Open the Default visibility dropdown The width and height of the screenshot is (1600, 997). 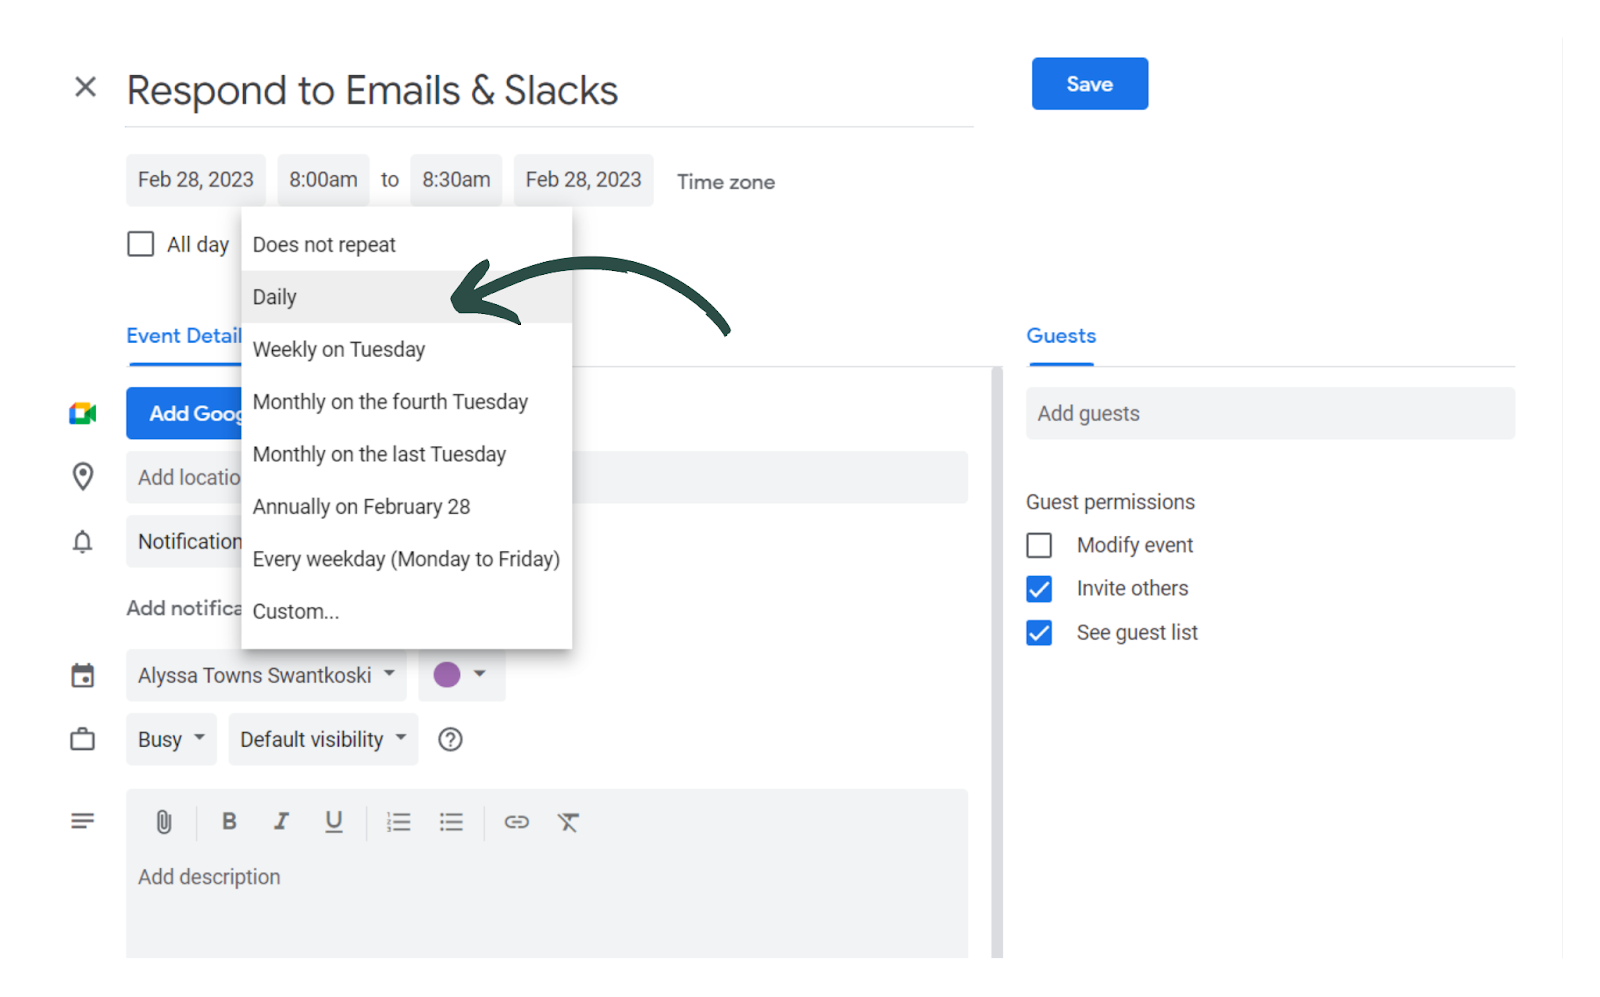[x=323, y=739]
